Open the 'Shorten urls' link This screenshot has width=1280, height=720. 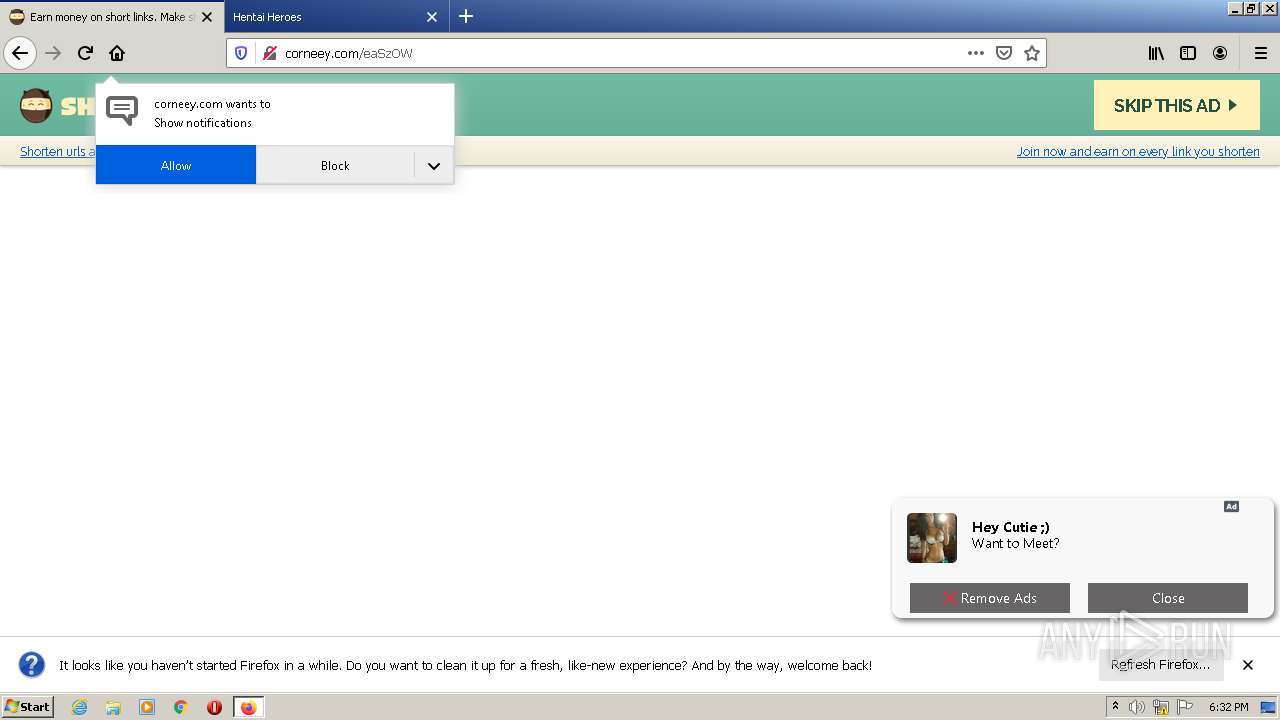(x=58, y=151)
